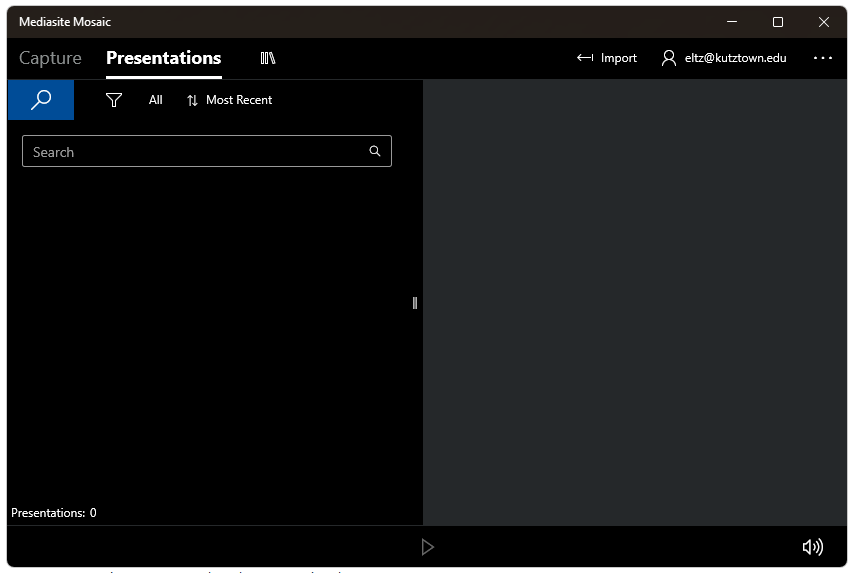Screen dimensions: 853x573
Task: Switch to the Capture tab
Action: pos(50,58)
